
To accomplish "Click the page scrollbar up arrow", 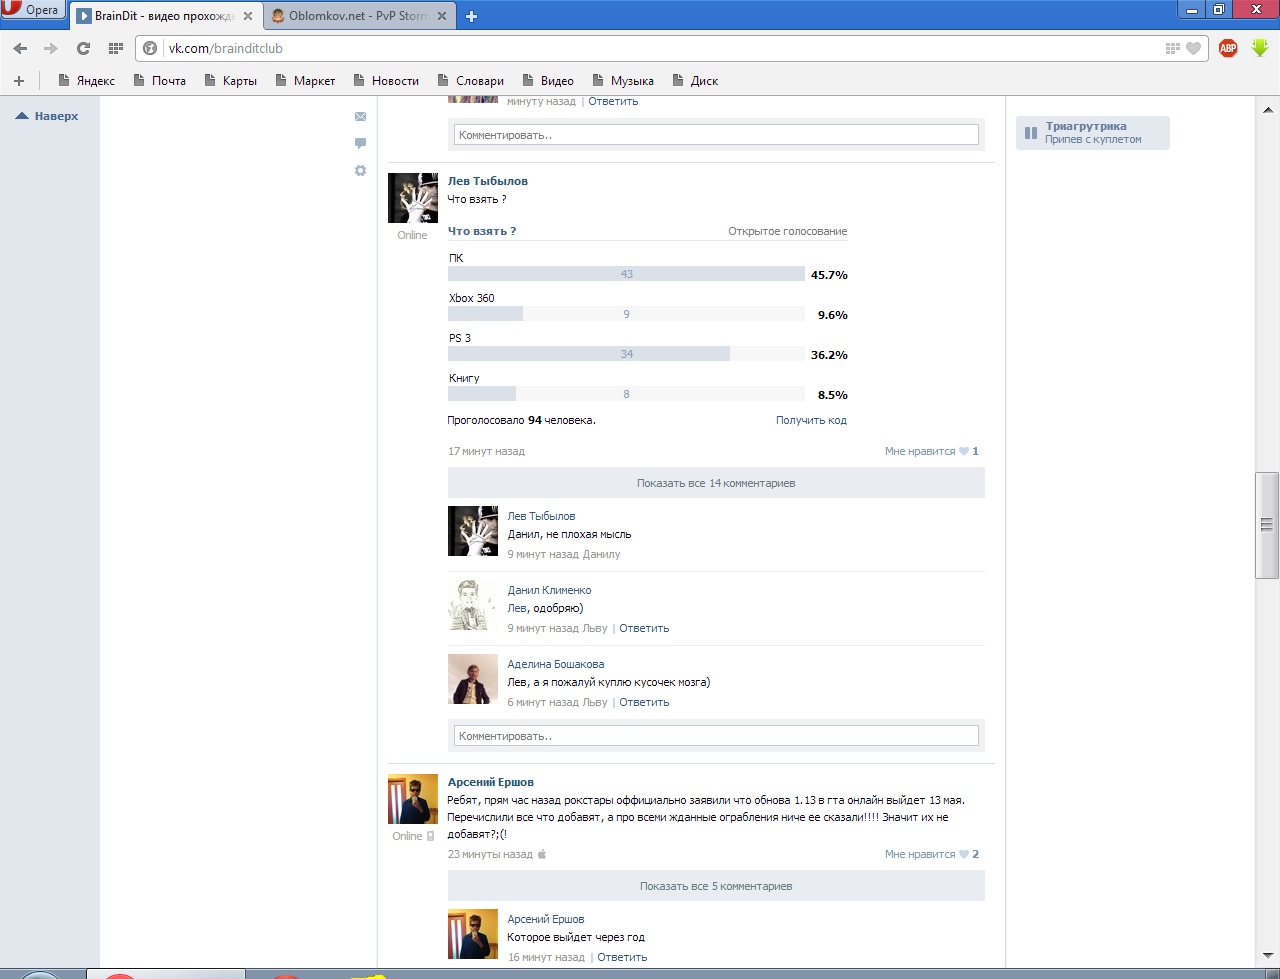I will 1268,109.
